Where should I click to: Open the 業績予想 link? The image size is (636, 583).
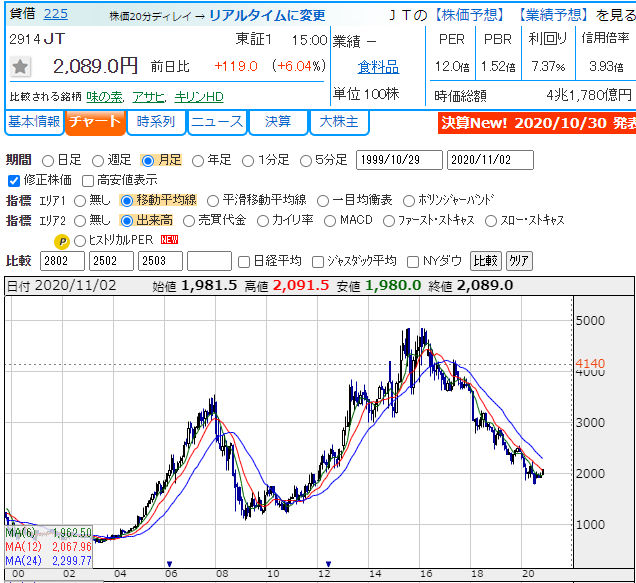pyautogui.click(x=554, y=15)
